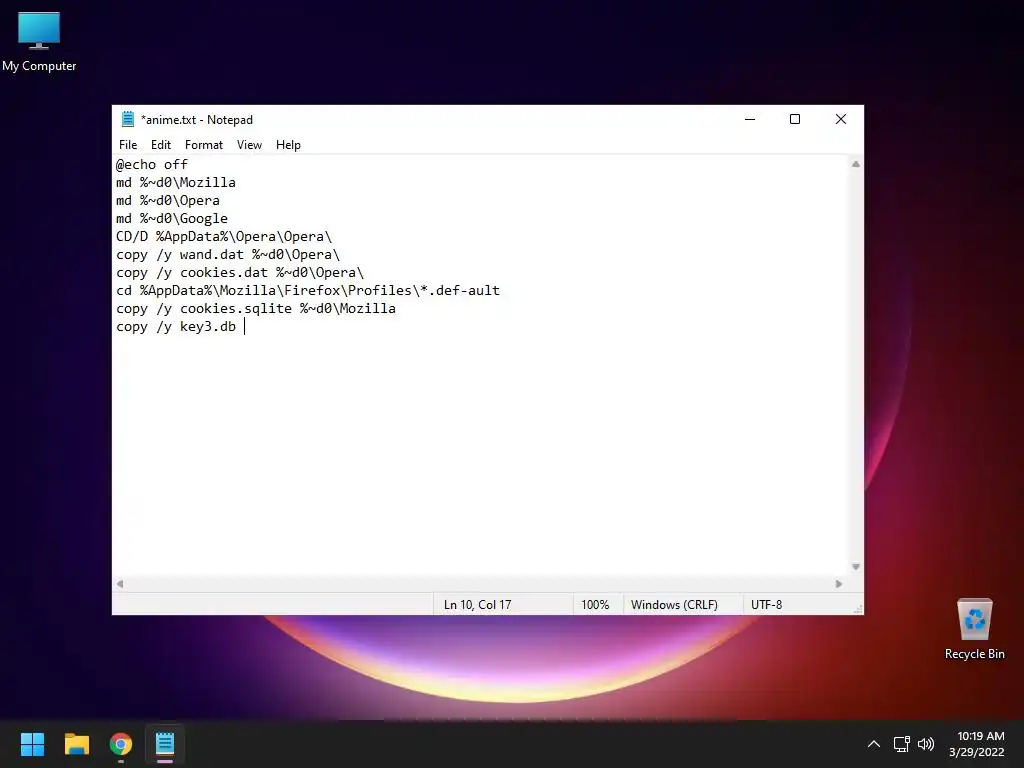Viewport: 1024px width, 768px height.
Task: Click Notepad taskbar icon
Action: [x=165, y=744]
